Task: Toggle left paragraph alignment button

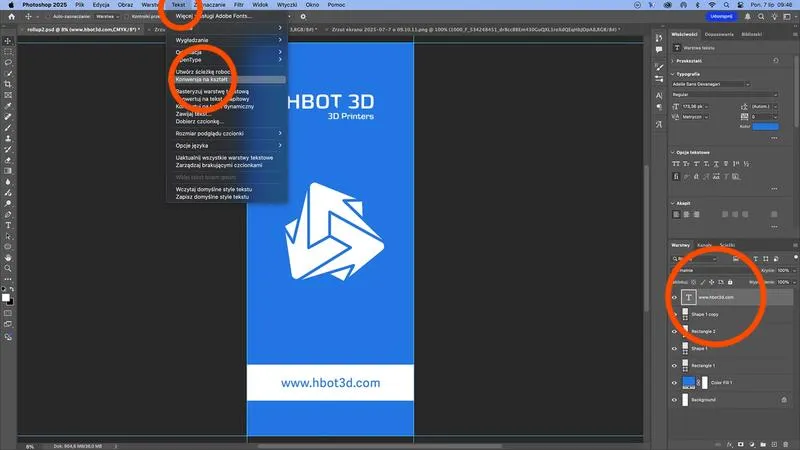Action: click(677, 214)
